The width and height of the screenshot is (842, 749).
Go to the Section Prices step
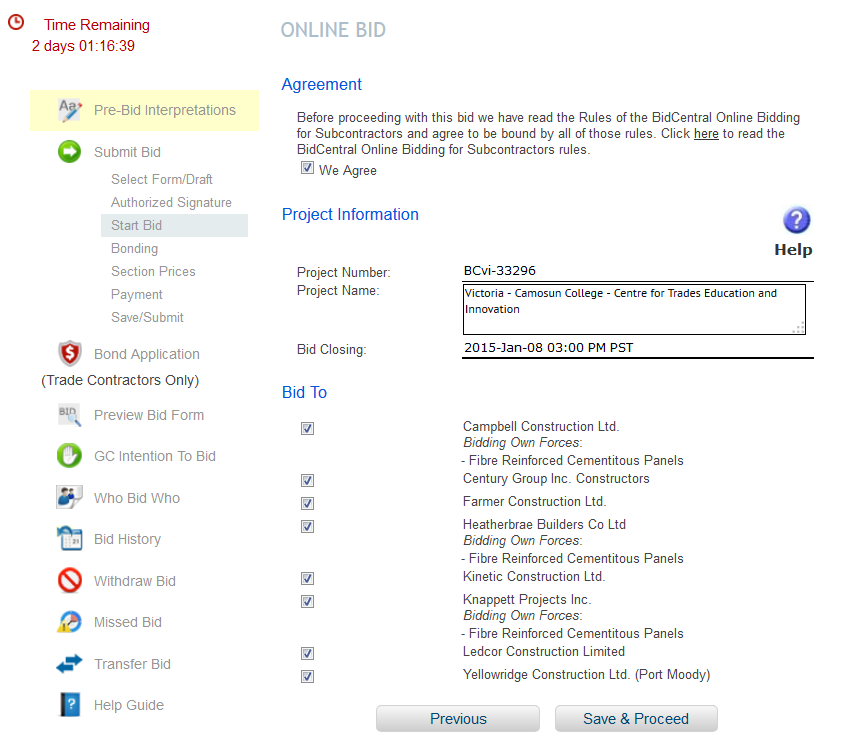pyautogui.click(x=153, y=272)
